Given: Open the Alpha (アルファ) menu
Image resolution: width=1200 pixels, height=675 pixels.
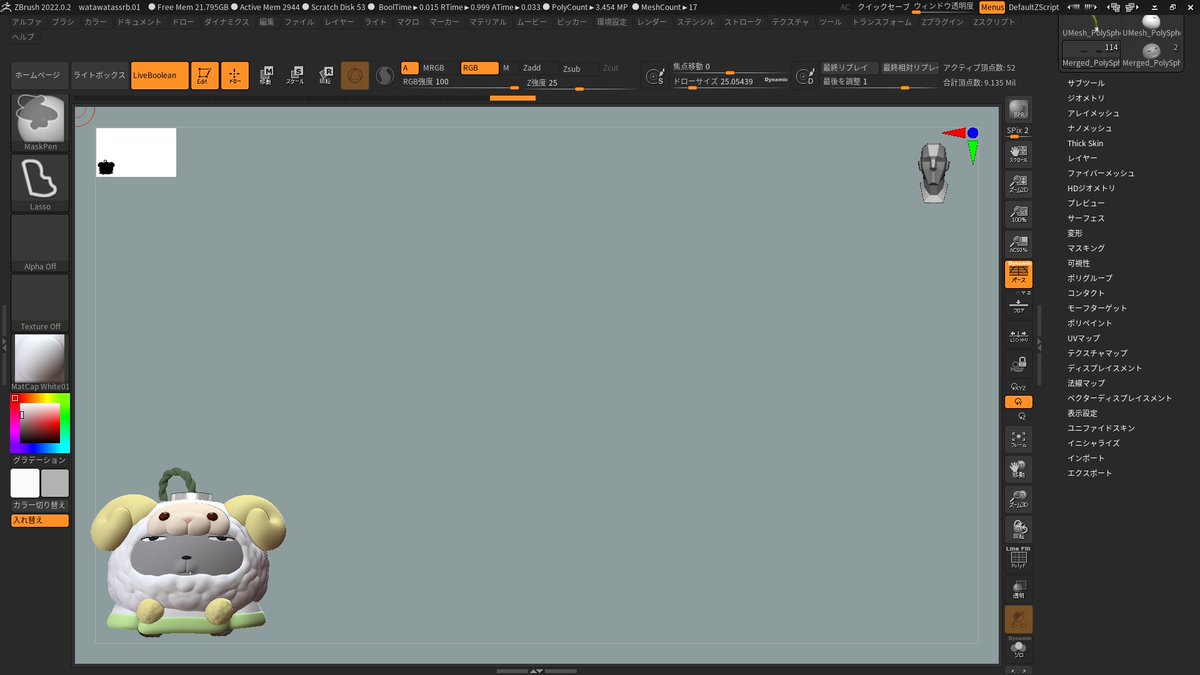Looking at the screenshot, I should click(28, 21).
